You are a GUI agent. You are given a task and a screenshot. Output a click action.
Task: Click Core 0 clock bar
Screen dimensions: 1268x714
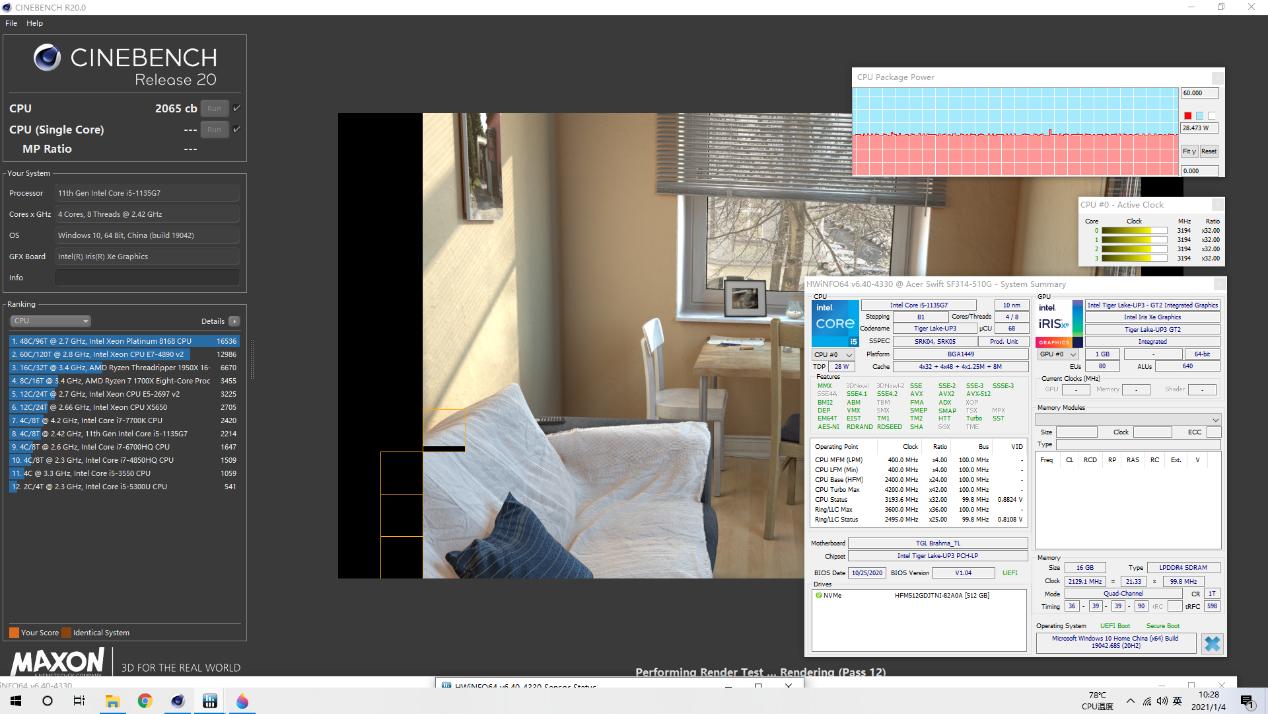pos(1134,230)
